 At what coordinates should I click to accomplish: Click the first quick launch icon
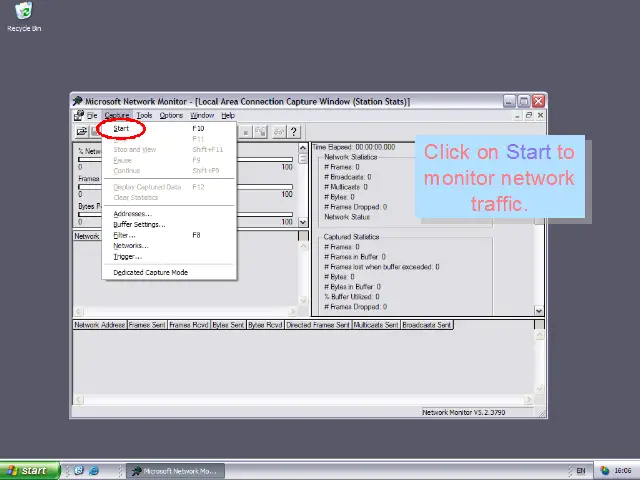(x=79, y=471)
